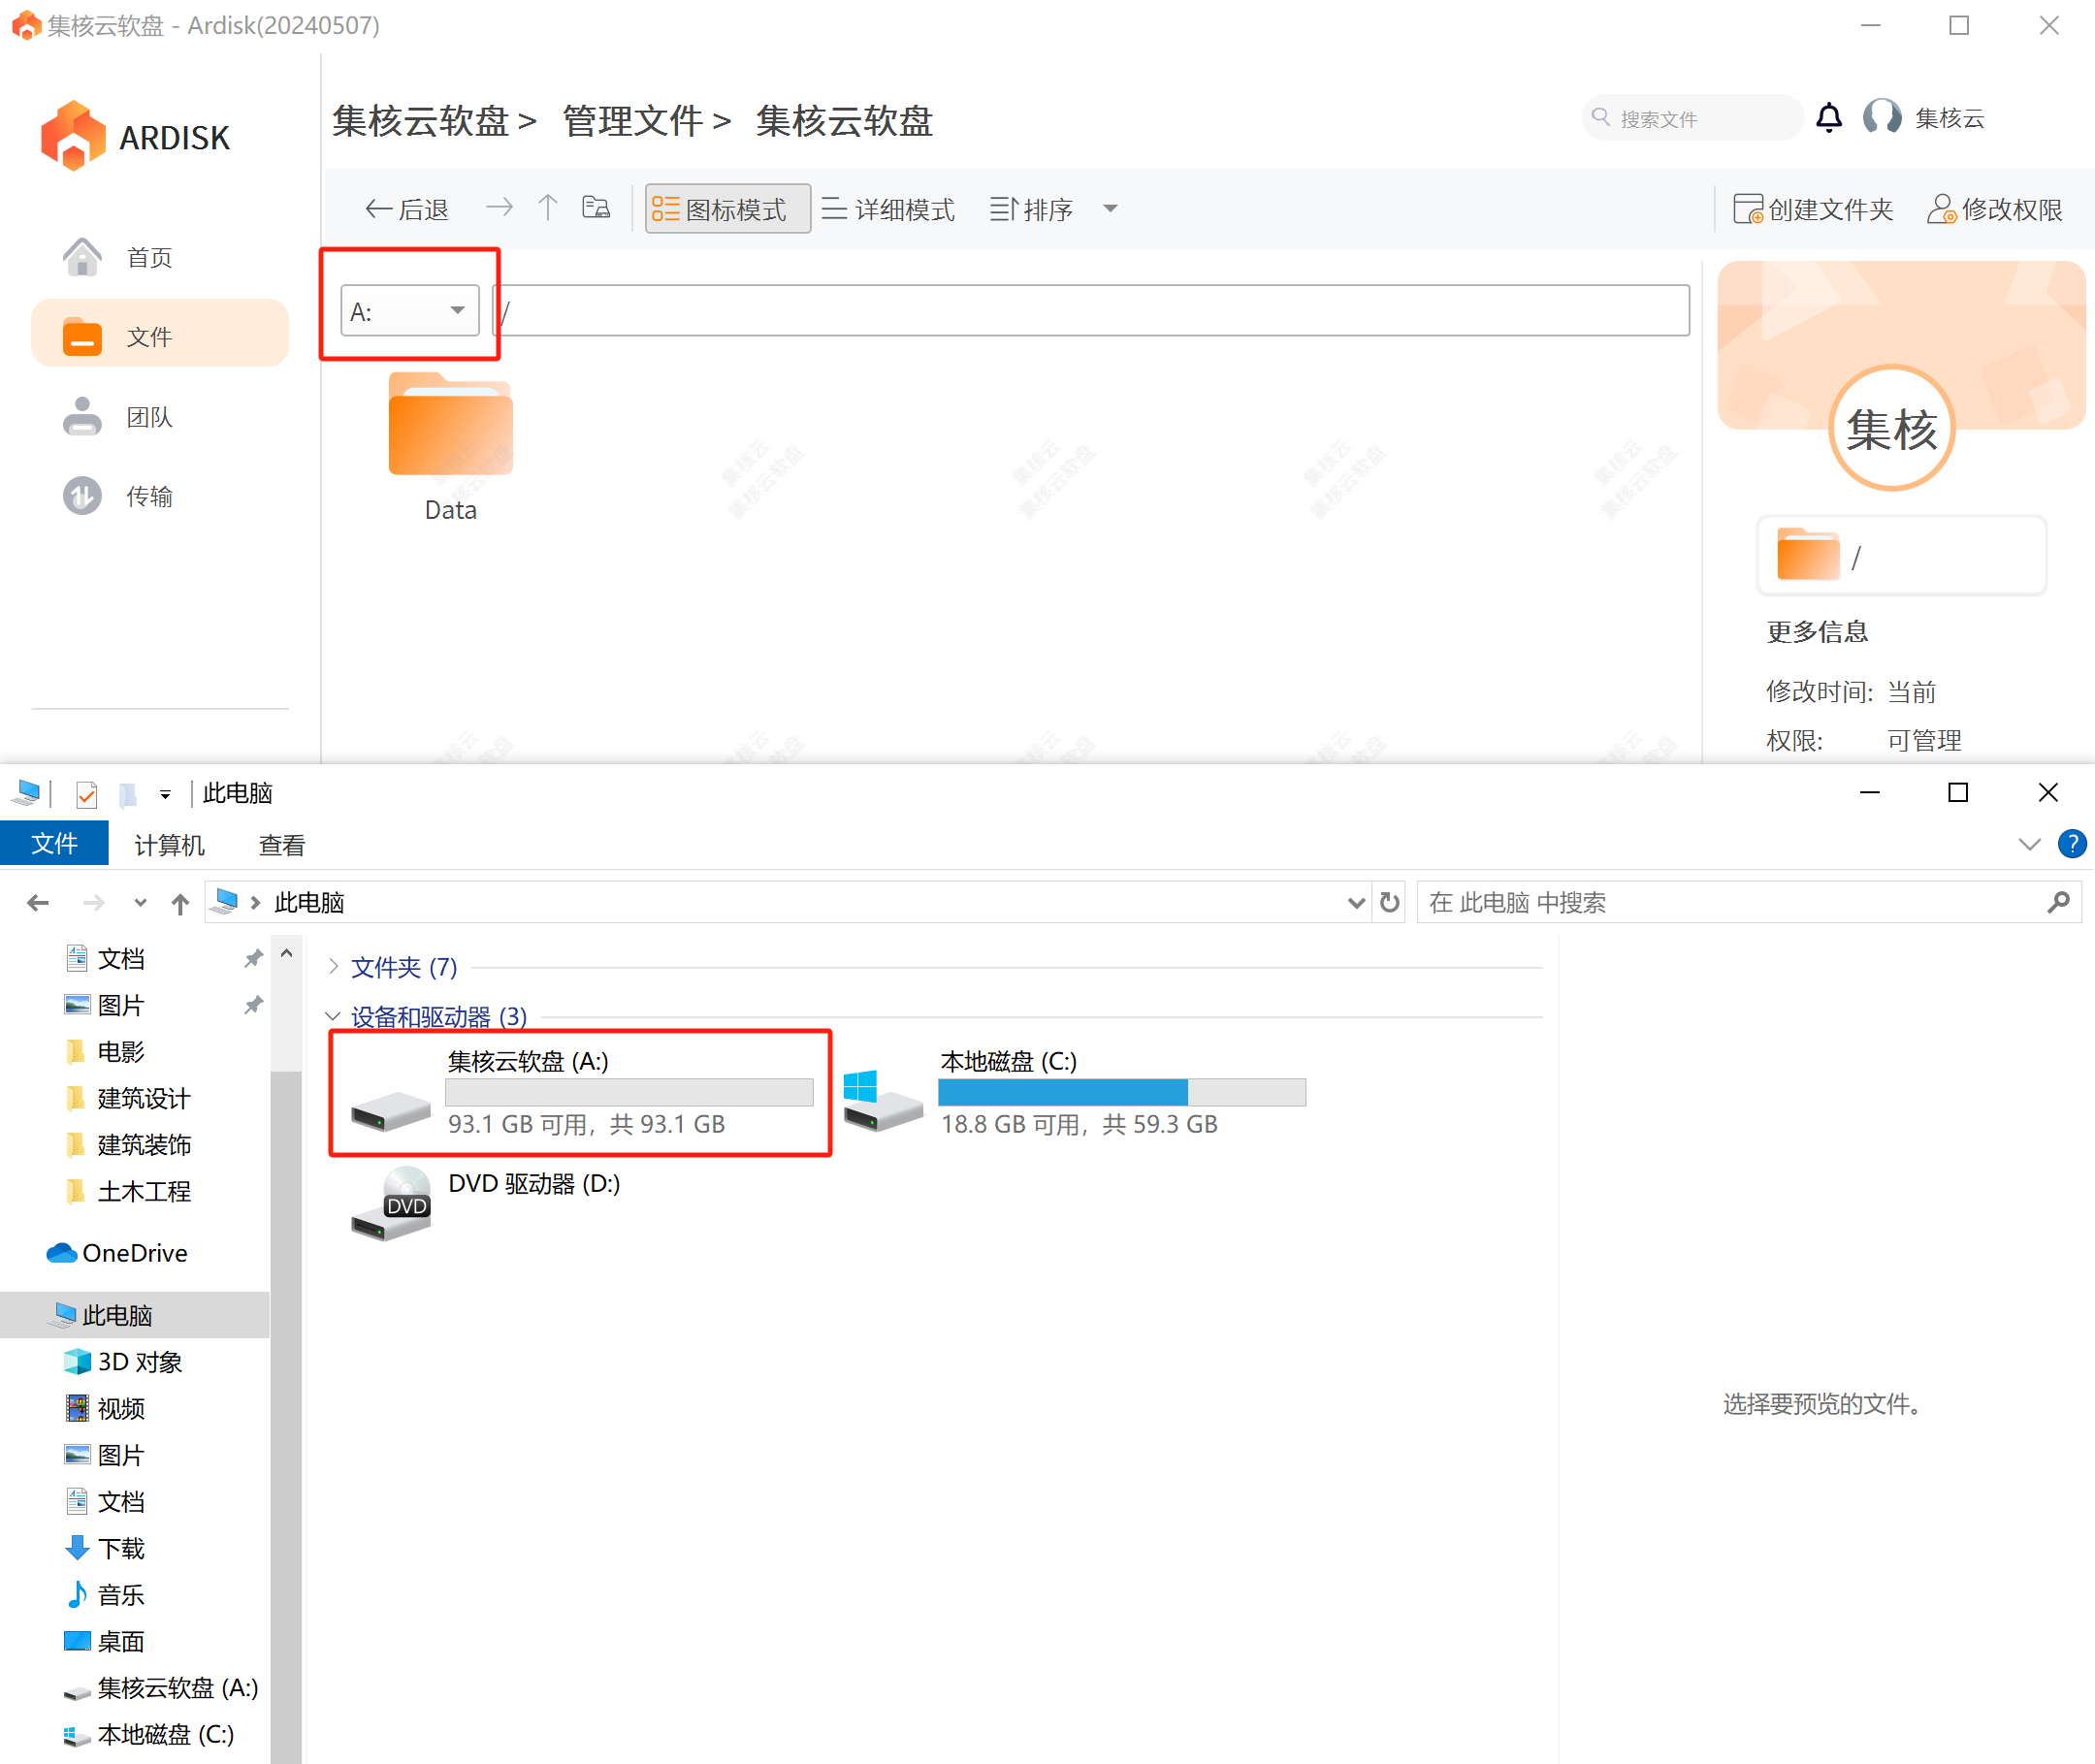Viewport: 2095px width, 1764px height.
Task: Expand Explorer address bar history dropdown
Action: coord(1356,903)
